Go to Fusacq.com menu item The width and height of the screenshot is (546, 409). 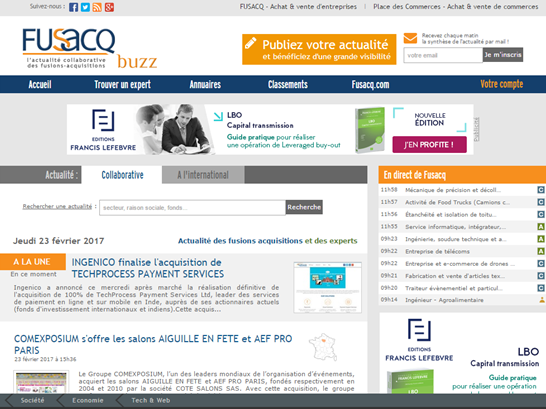(370, 84)
